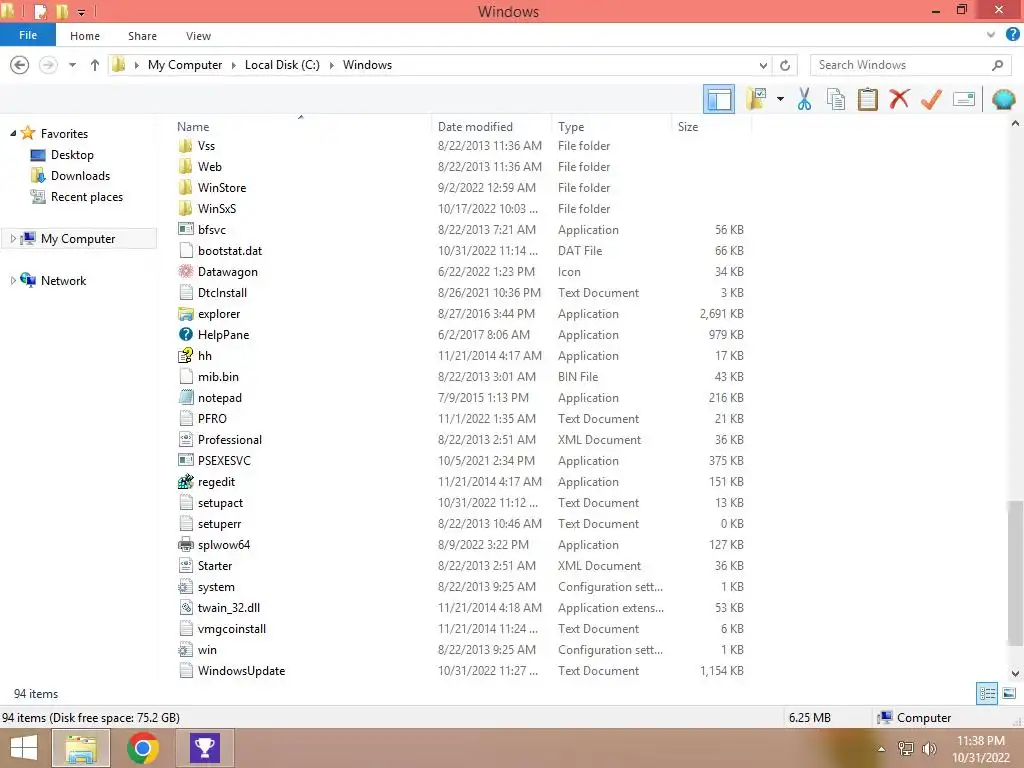Open the folder options icon in toolbar

[757, 99]
